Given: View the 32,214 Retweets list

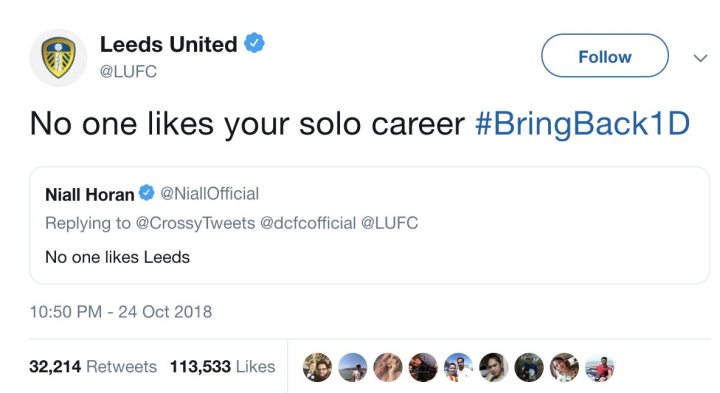Looking at the screenshot, I should (x=93, y=366).
